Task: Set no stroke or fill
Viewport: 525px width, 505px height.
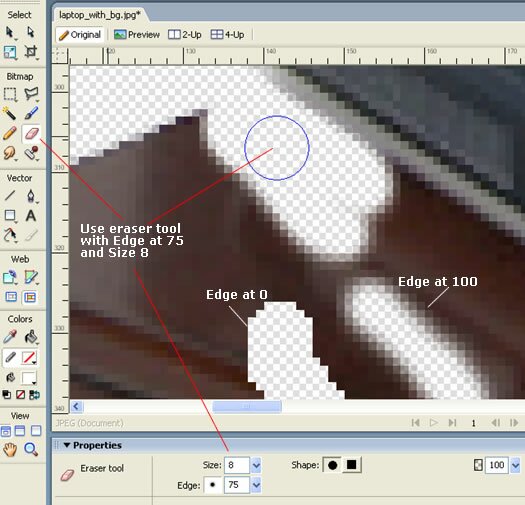Action: click(21, 394)
